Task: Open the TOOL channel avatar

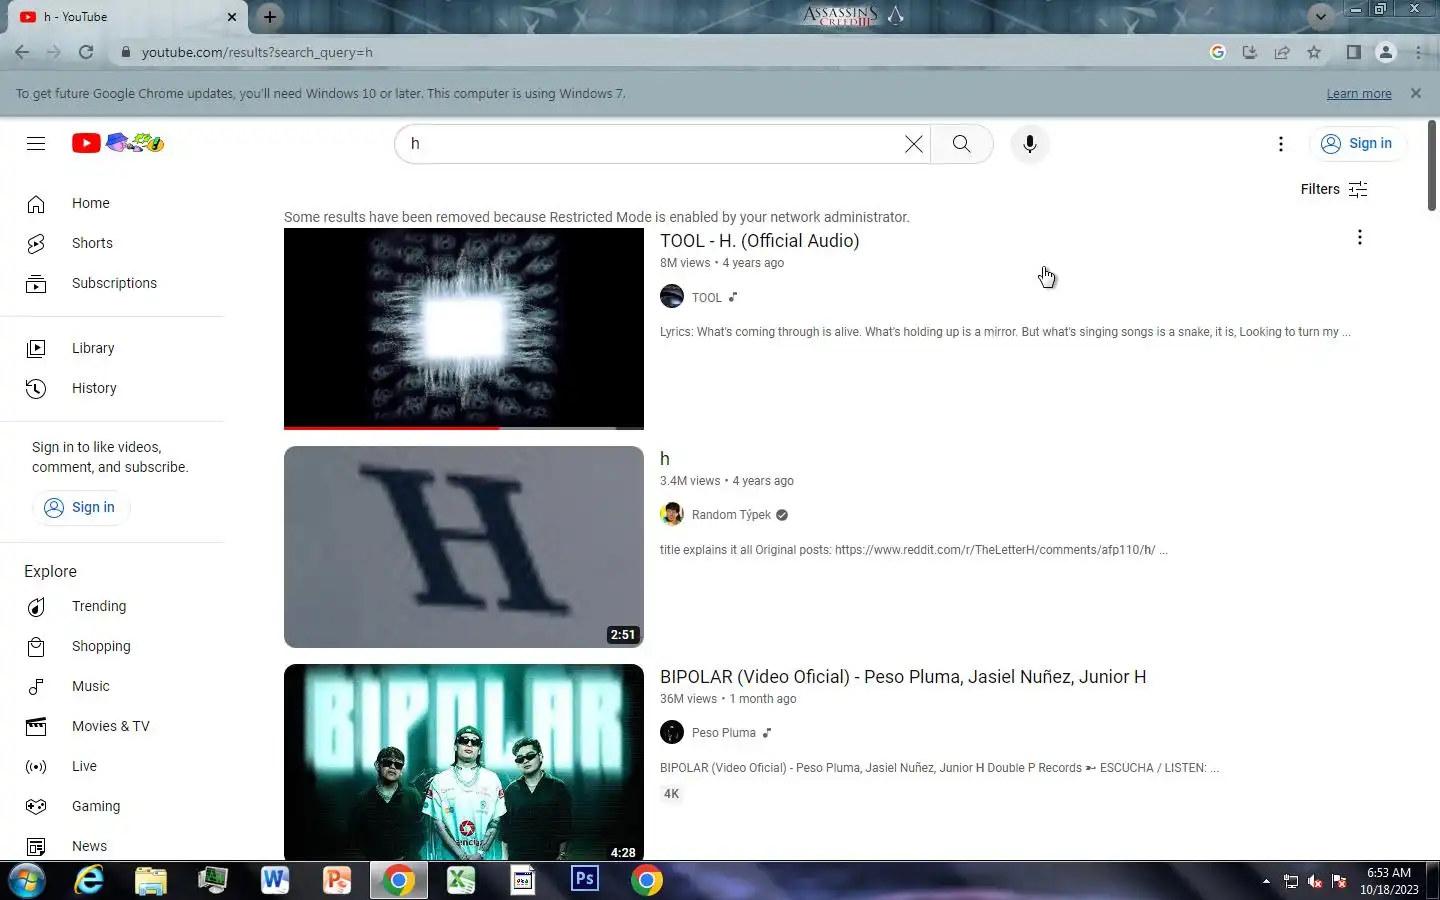Action: pos(672,297)
